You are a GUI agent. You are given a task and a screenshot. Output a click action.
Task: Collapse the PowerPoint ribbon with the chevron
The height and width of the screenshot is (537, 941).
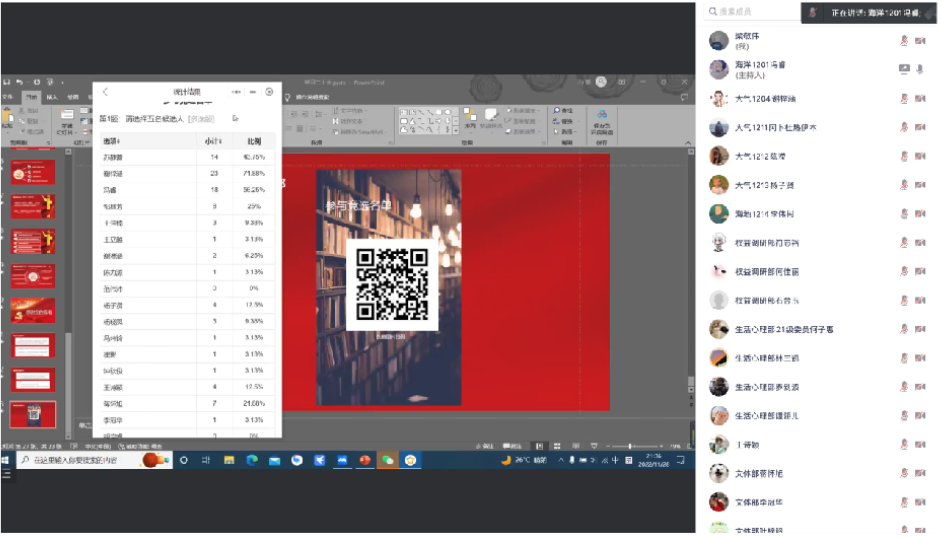coord(688,144)
